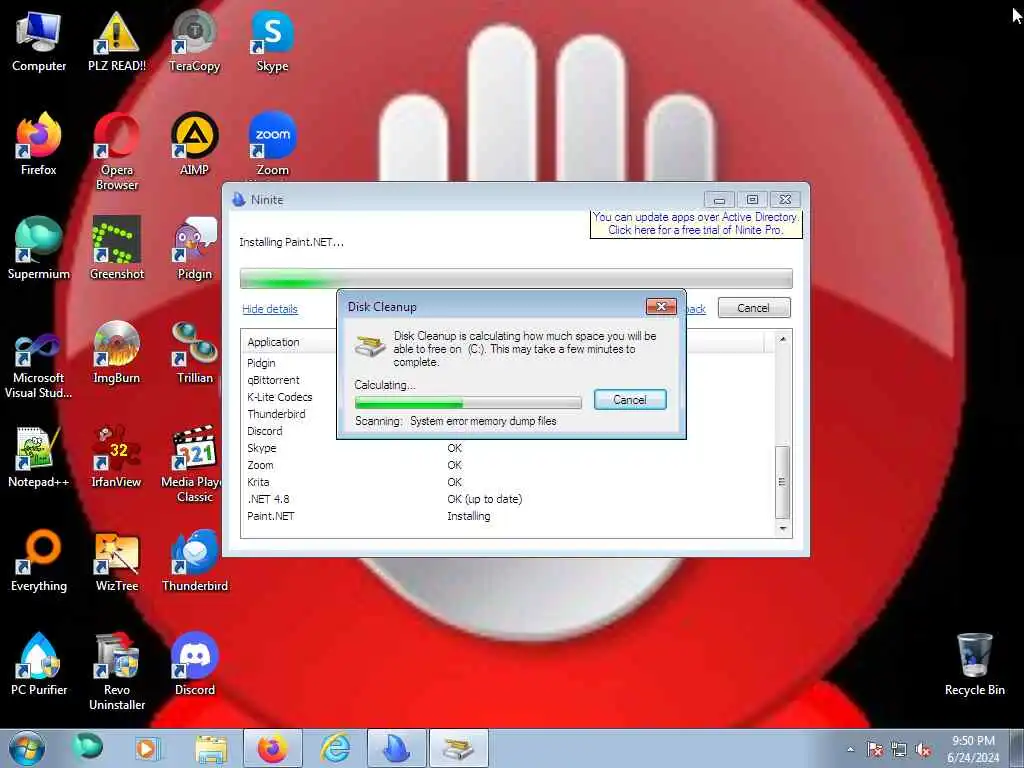Click the muted volume tray icon
Viewport: 1024px width, 768px height.
pyautogui.click(x=923, y=749)
